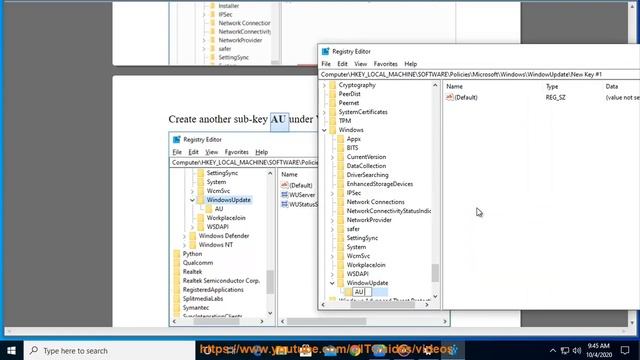This screenshot has height=360, width=640.
Task: Select the System key in front window
Action: 356,247
